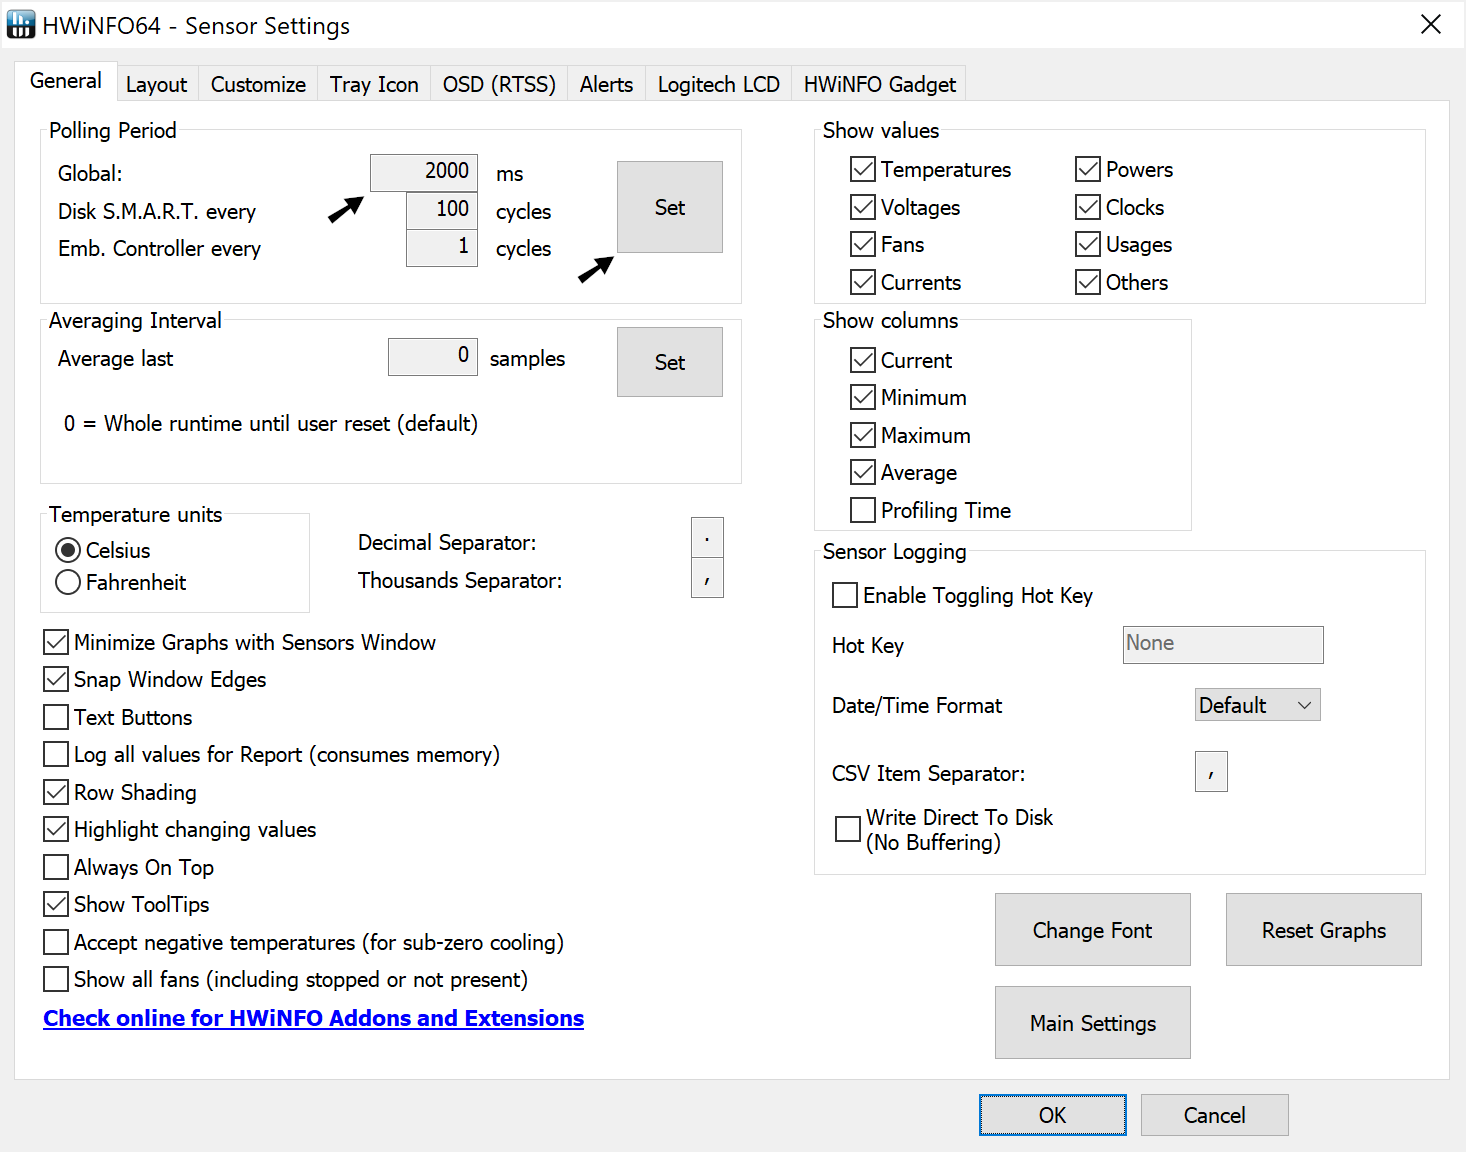
Task: Click the Disk S.M.A.R.T. cycles field
Action: pos(442,210)
